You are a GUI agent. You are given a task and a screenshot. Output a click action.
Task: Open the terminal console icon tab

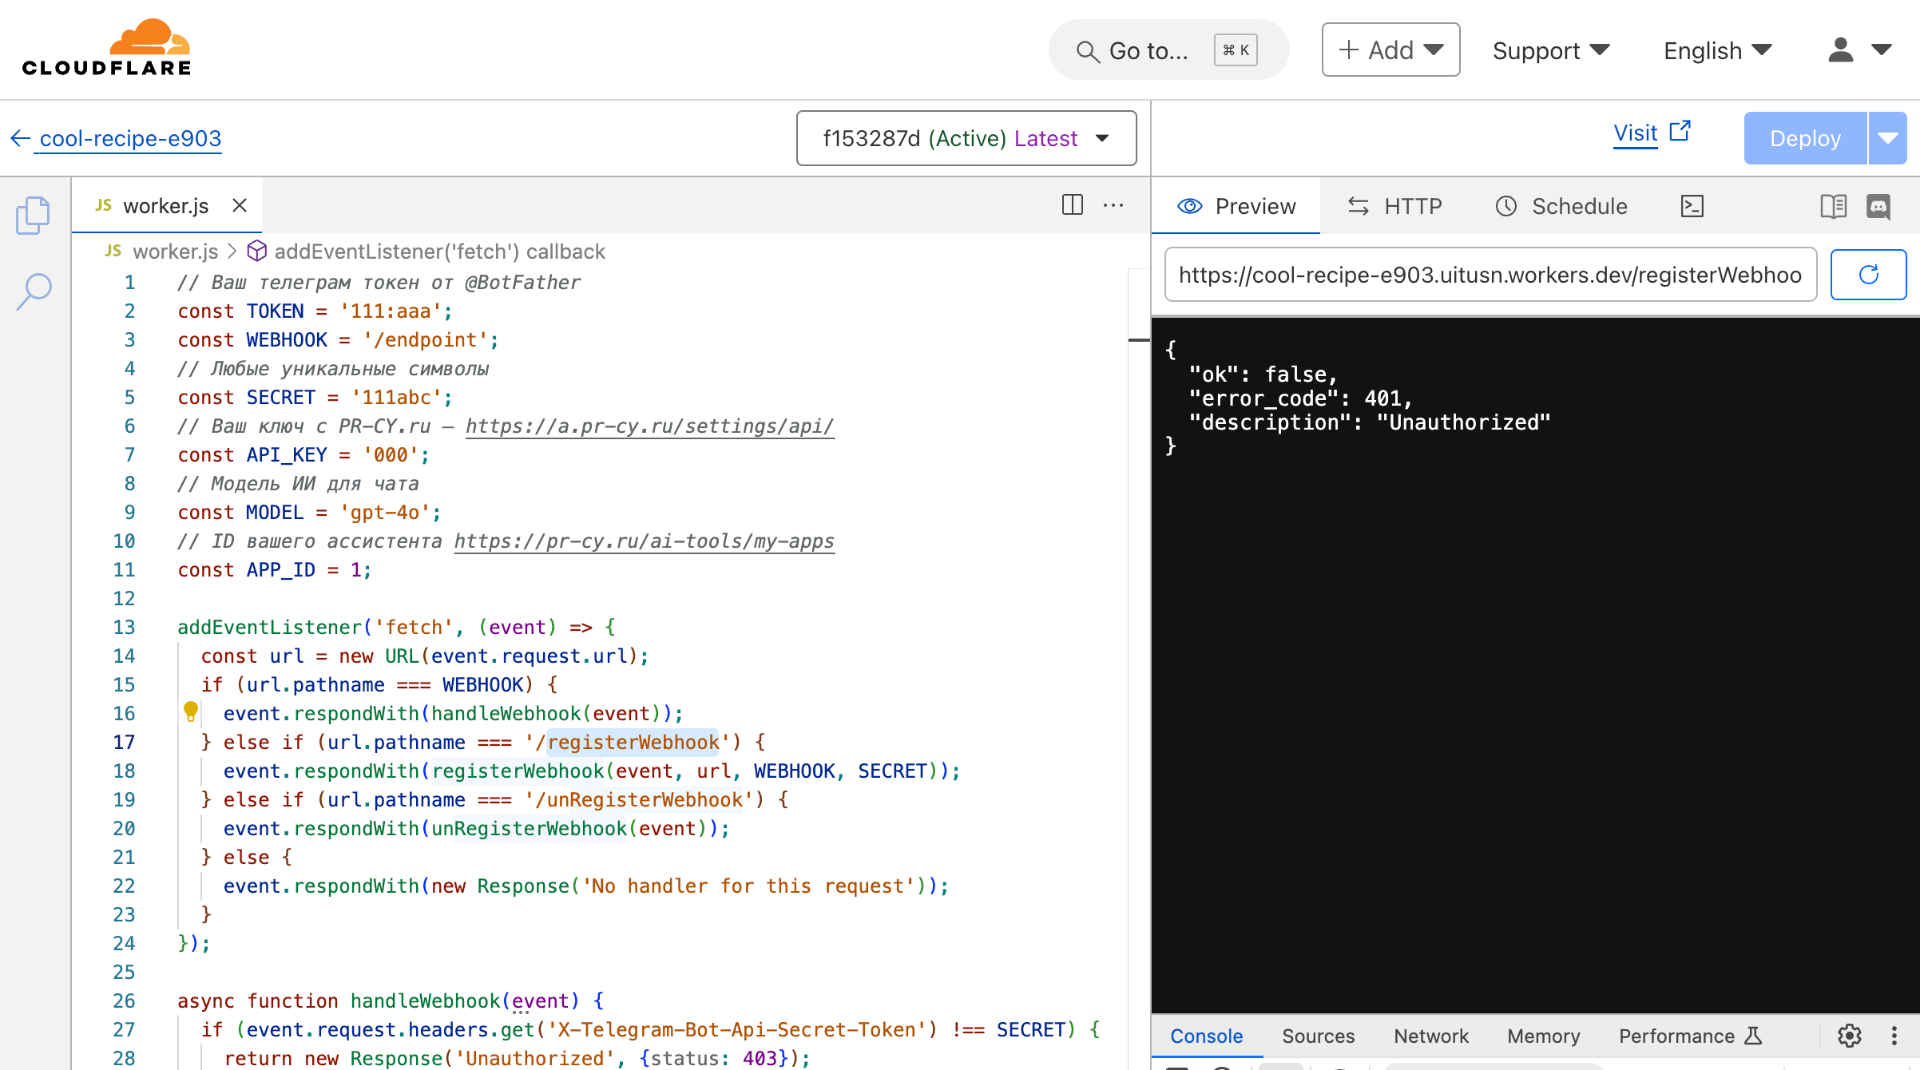[1692, 206]
